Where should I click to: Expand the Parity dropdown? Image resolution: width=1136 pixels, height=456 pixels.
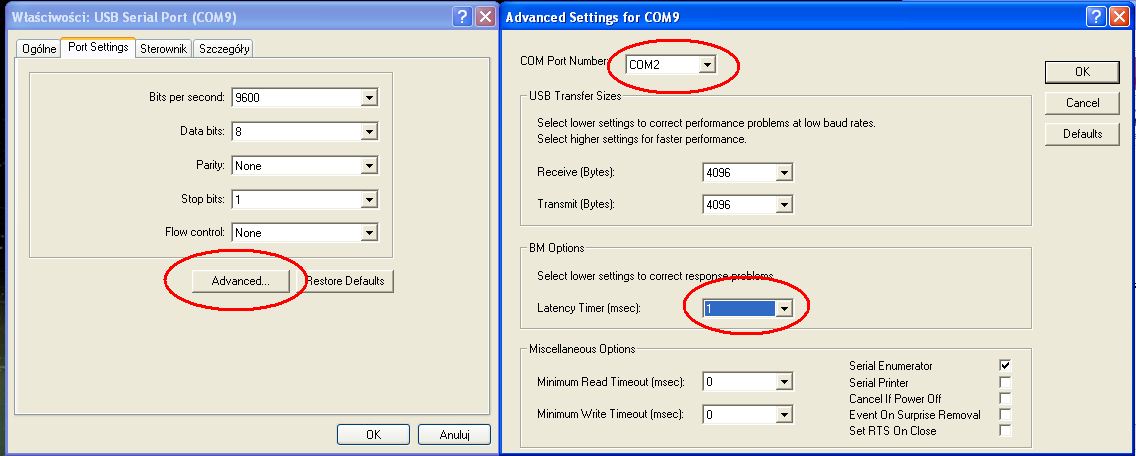coord(368,166)
